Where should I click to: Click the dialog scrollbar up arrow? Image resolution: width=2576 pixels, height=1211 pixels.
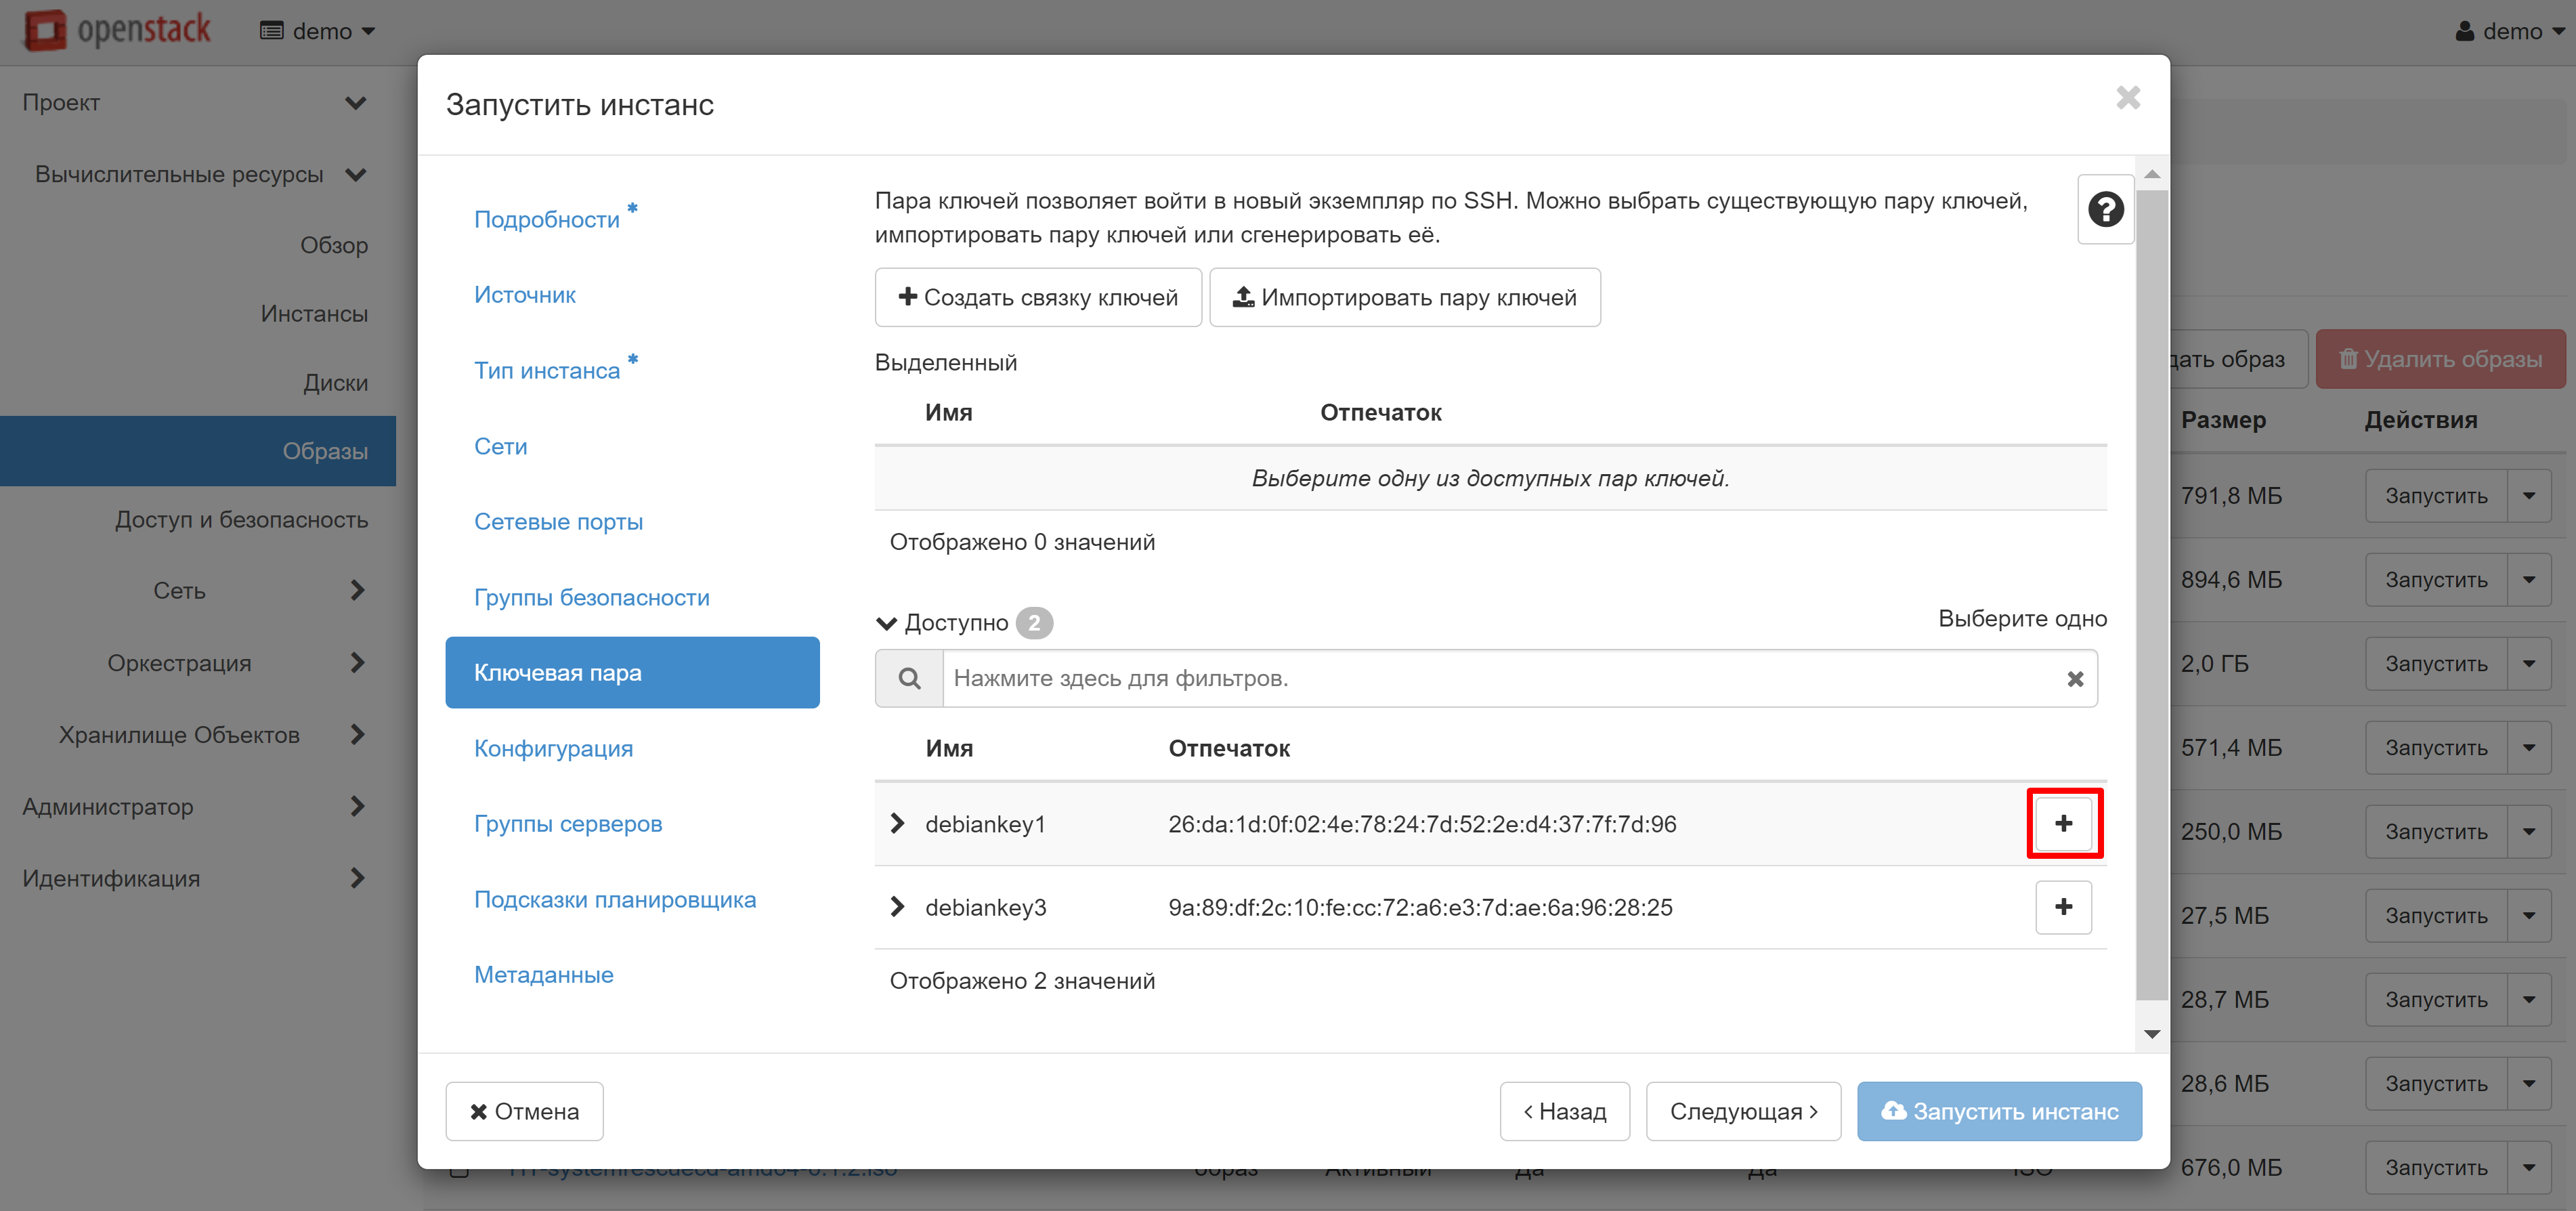(x=2152, y=174)
